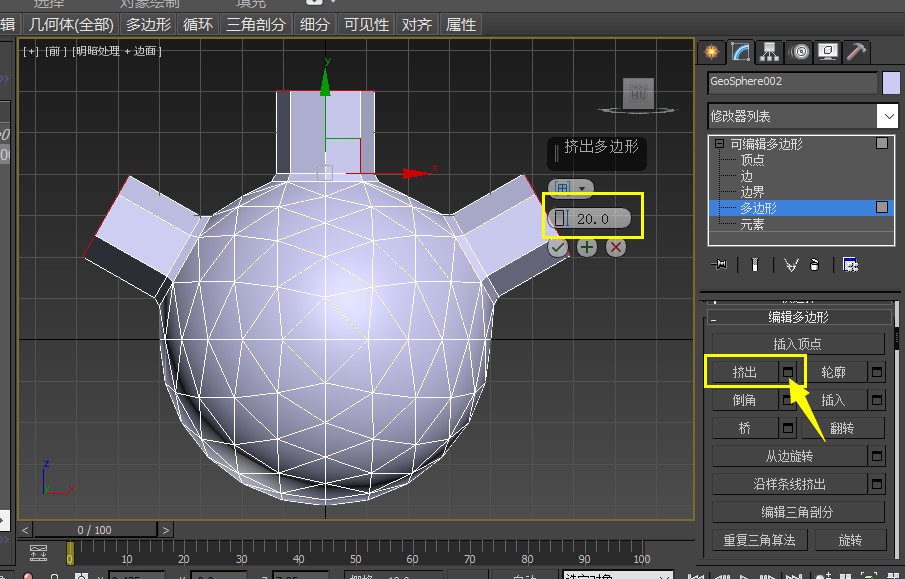Image resolution: width=905 pixels, height=579 pixels.
Task: Confirm extrude with the checkmark button
Action: [x=558, y=247]
